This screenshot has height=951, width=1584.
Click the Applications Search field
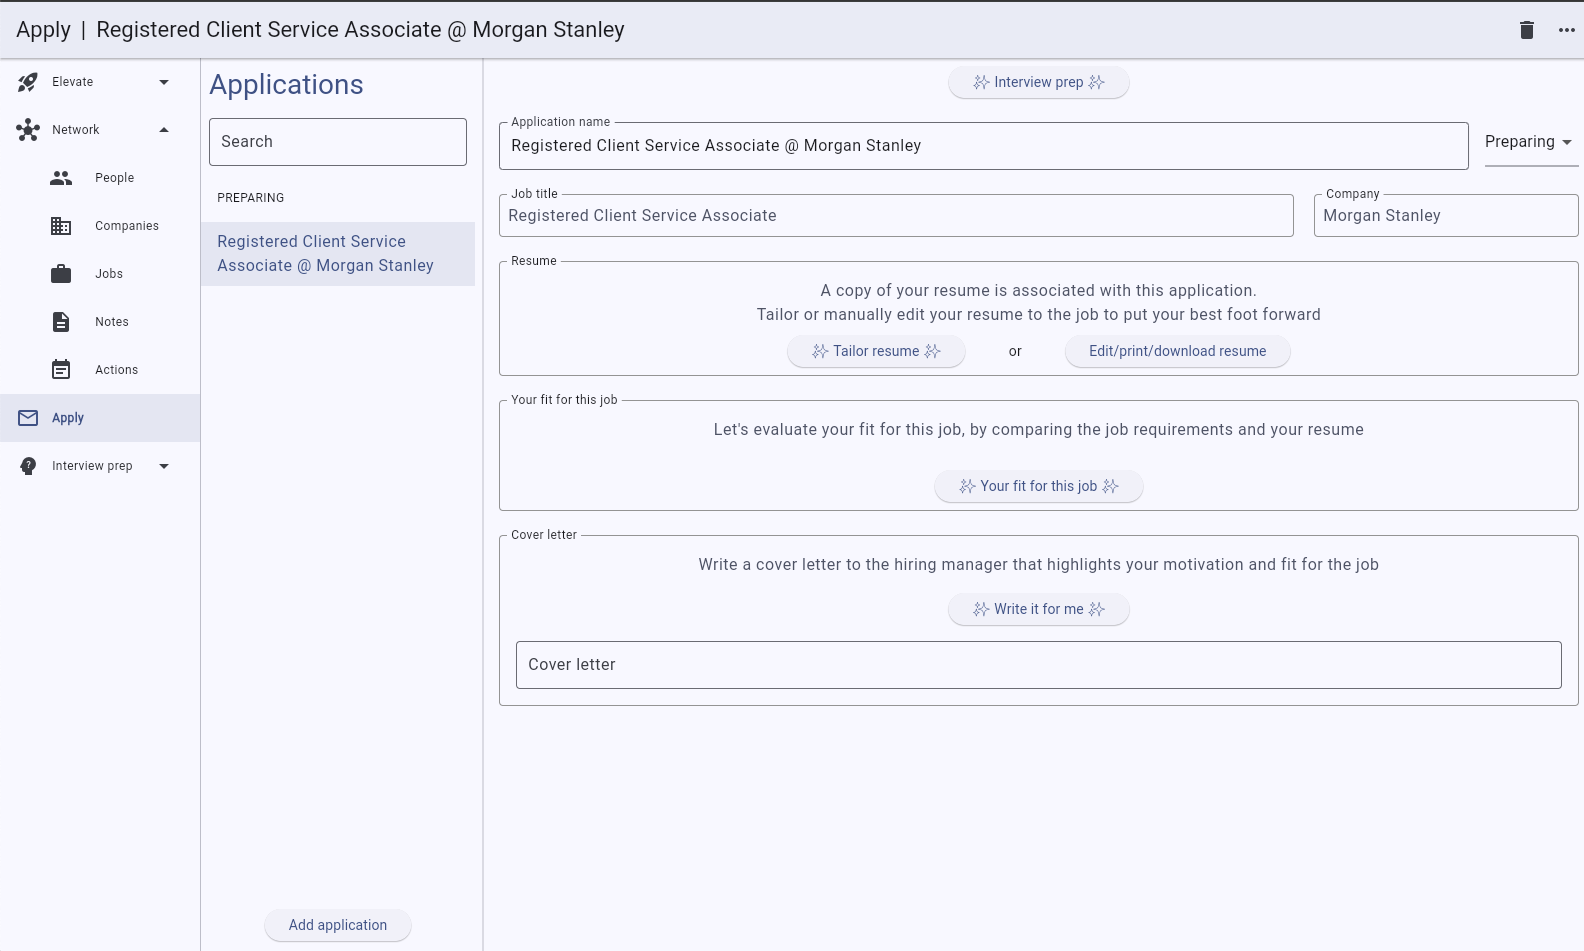[x=337, y=142]
